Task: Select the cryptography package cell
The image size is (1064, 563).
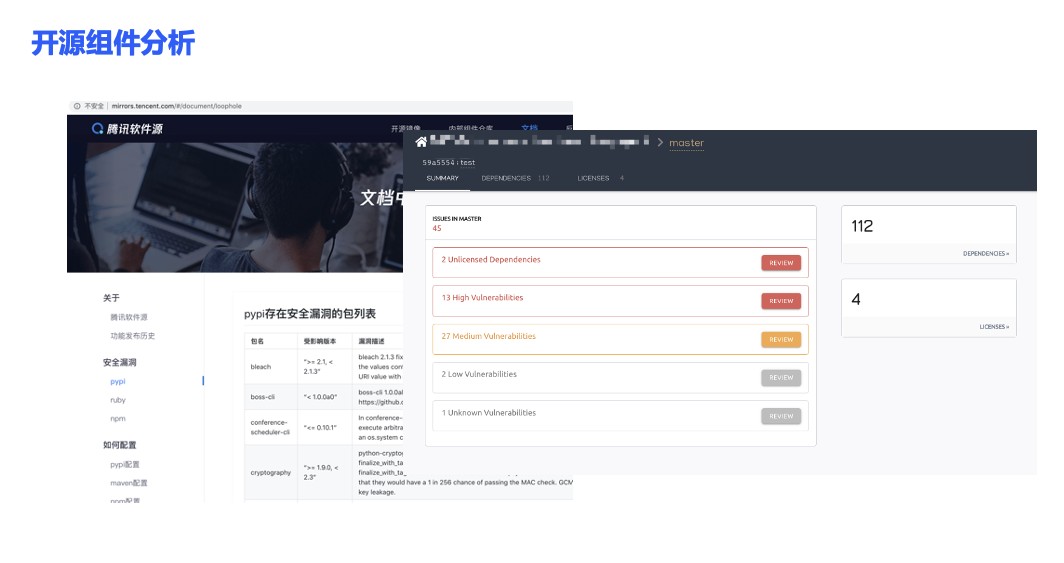Action: tap(271, 473)
